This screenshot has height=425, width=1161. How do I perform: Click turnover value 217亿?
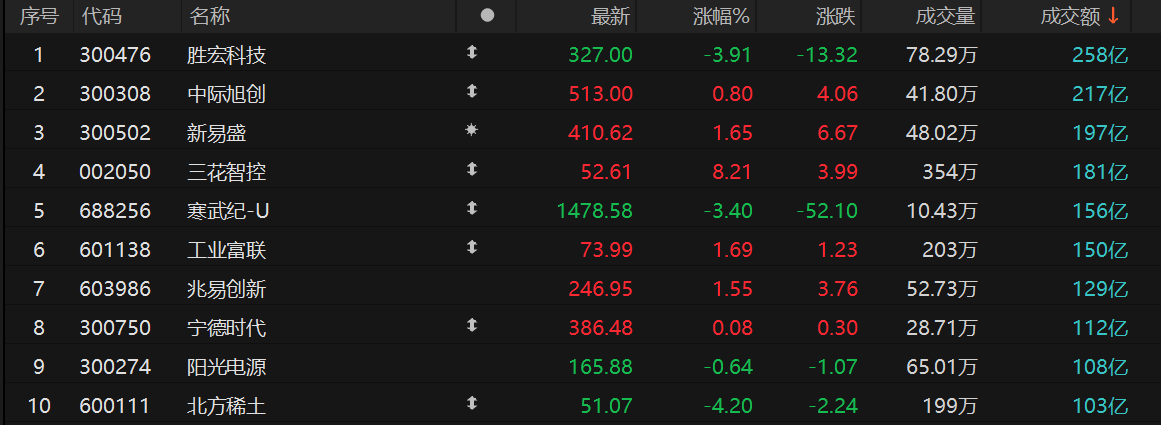click(1100, 94)
